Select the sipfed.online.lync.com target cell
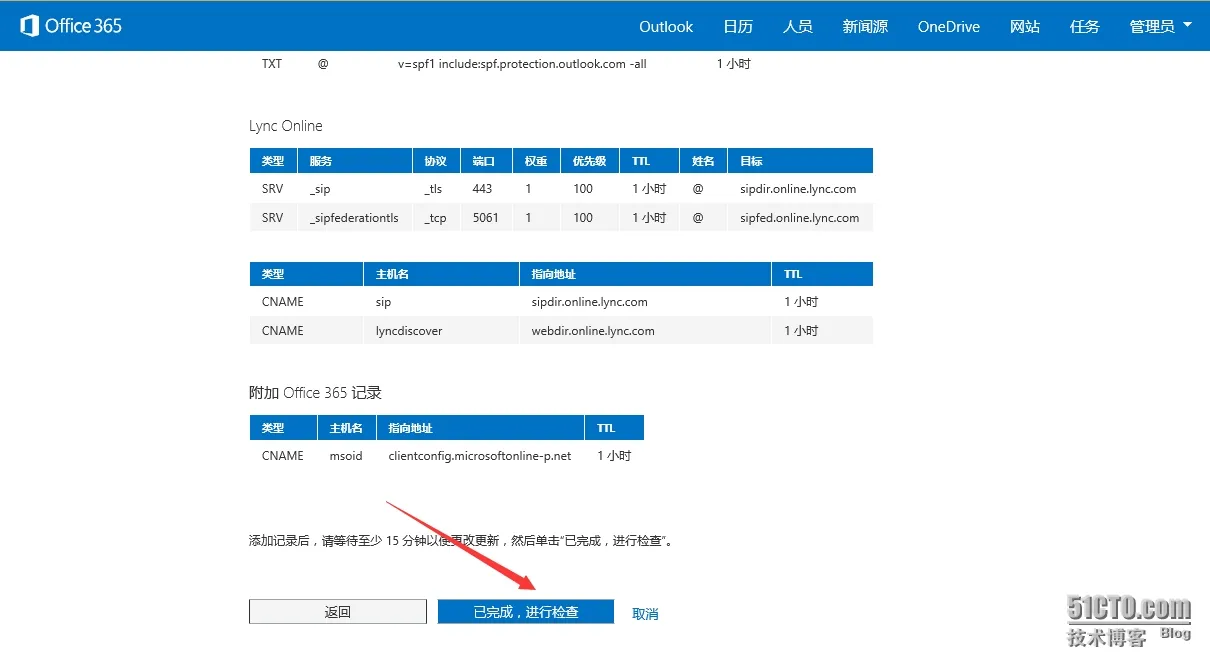The image size is (1210, 666). coord(799,218)
